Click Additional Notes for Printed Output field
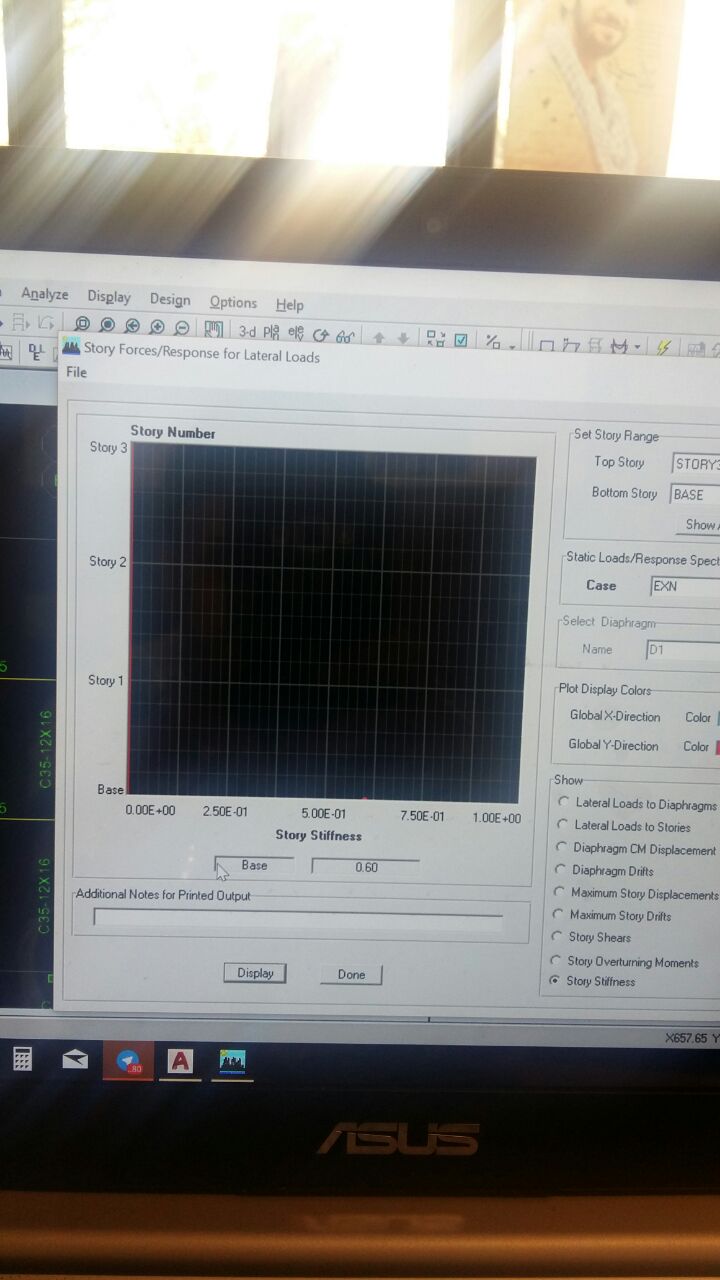Viewport: 720px width, 1280px height. tap(298, 917)
